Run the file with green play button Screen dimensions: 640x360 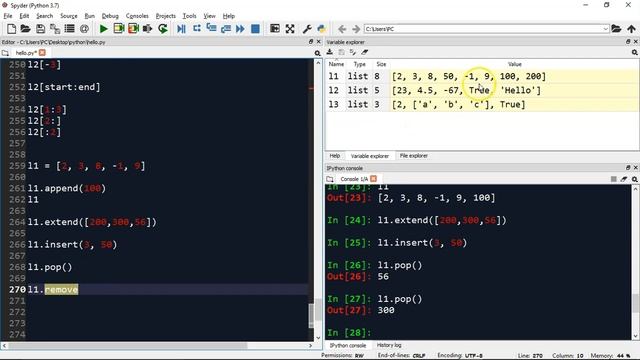[x=104, y=29]
